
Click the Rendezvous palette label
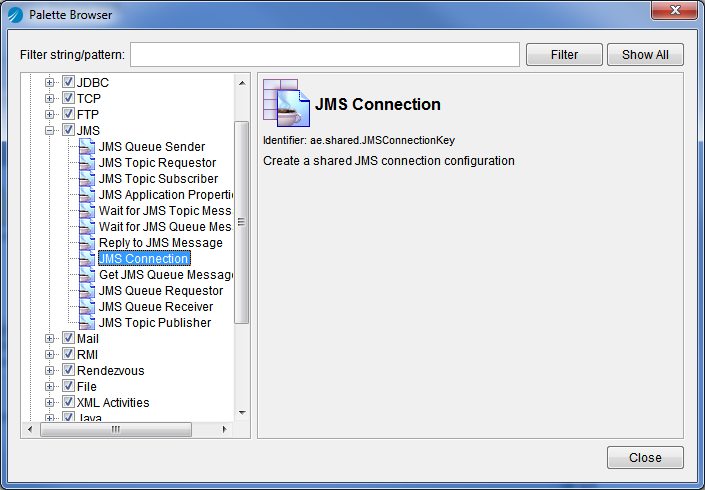pos(111,370)
